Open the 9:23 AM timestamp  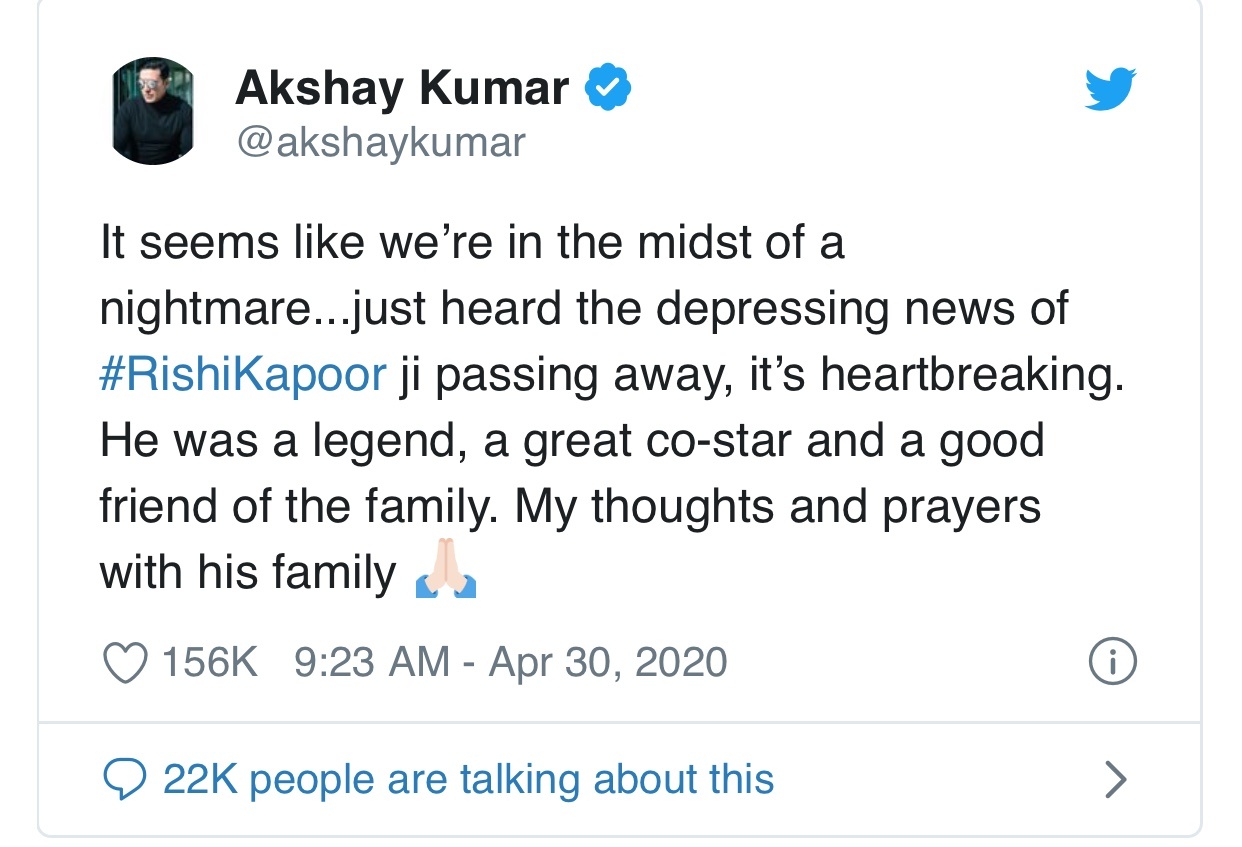click(x=372, y=662)
